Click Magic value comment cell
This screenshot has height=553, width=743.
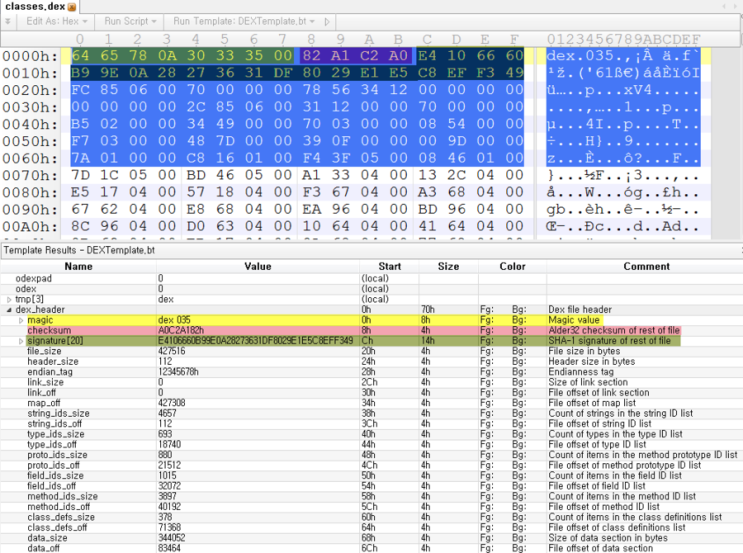[x=574, y=320]
